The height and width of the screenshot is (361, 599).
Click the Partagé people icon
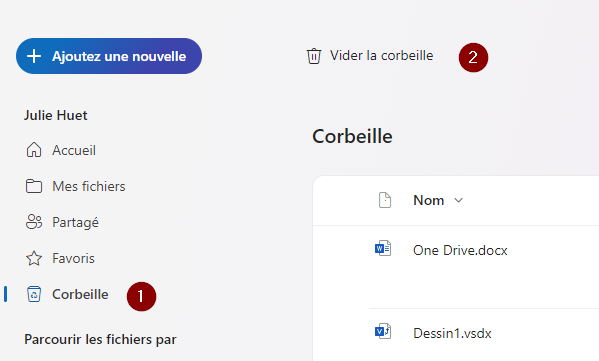click(x=34, y=222)
